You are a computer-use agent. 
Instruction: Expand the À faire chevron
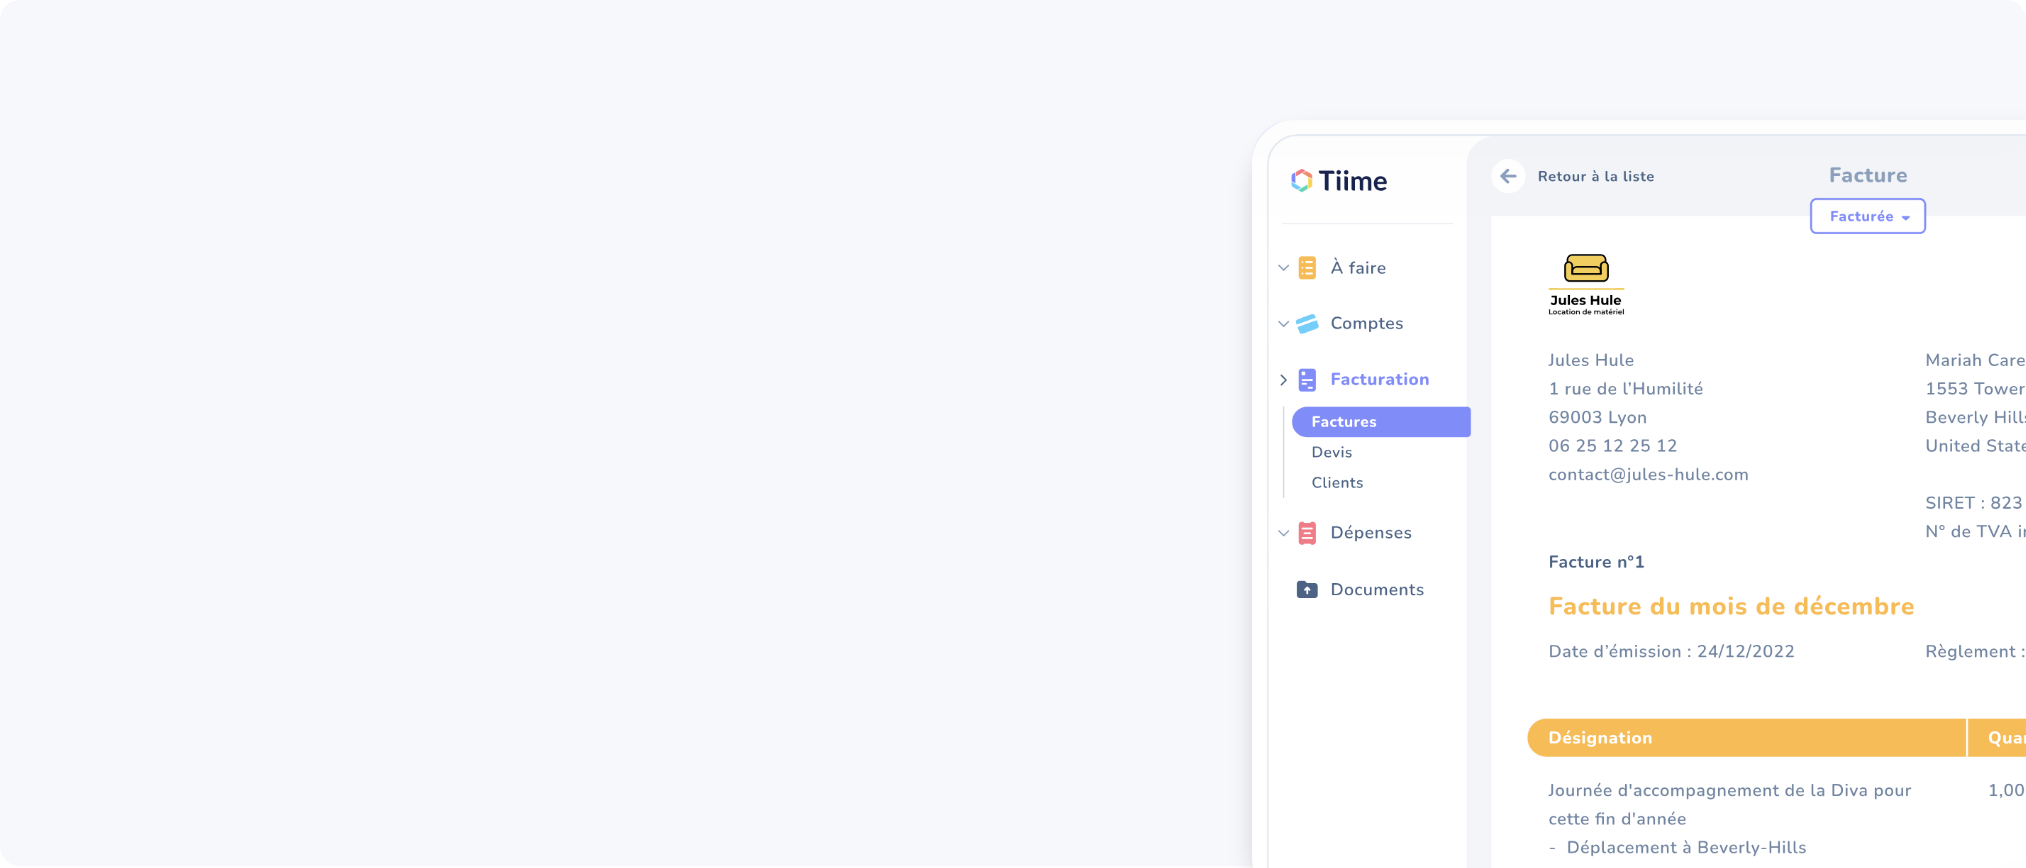pyautogui.click(x=1283, y=268)
